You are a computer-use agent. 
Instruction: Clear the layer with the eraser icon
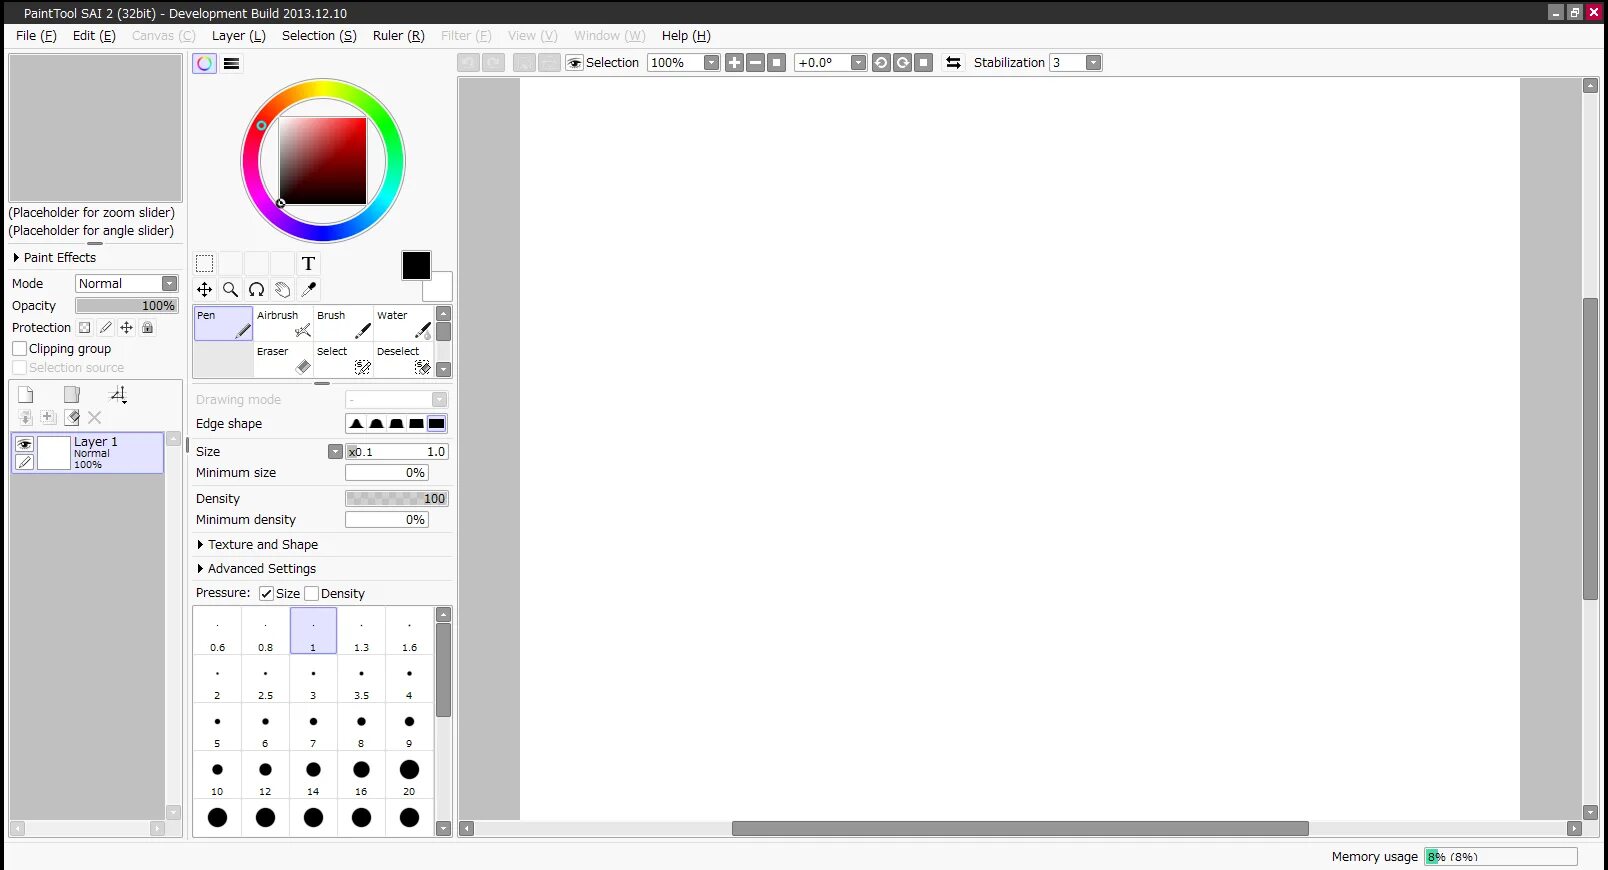[72, 417]
